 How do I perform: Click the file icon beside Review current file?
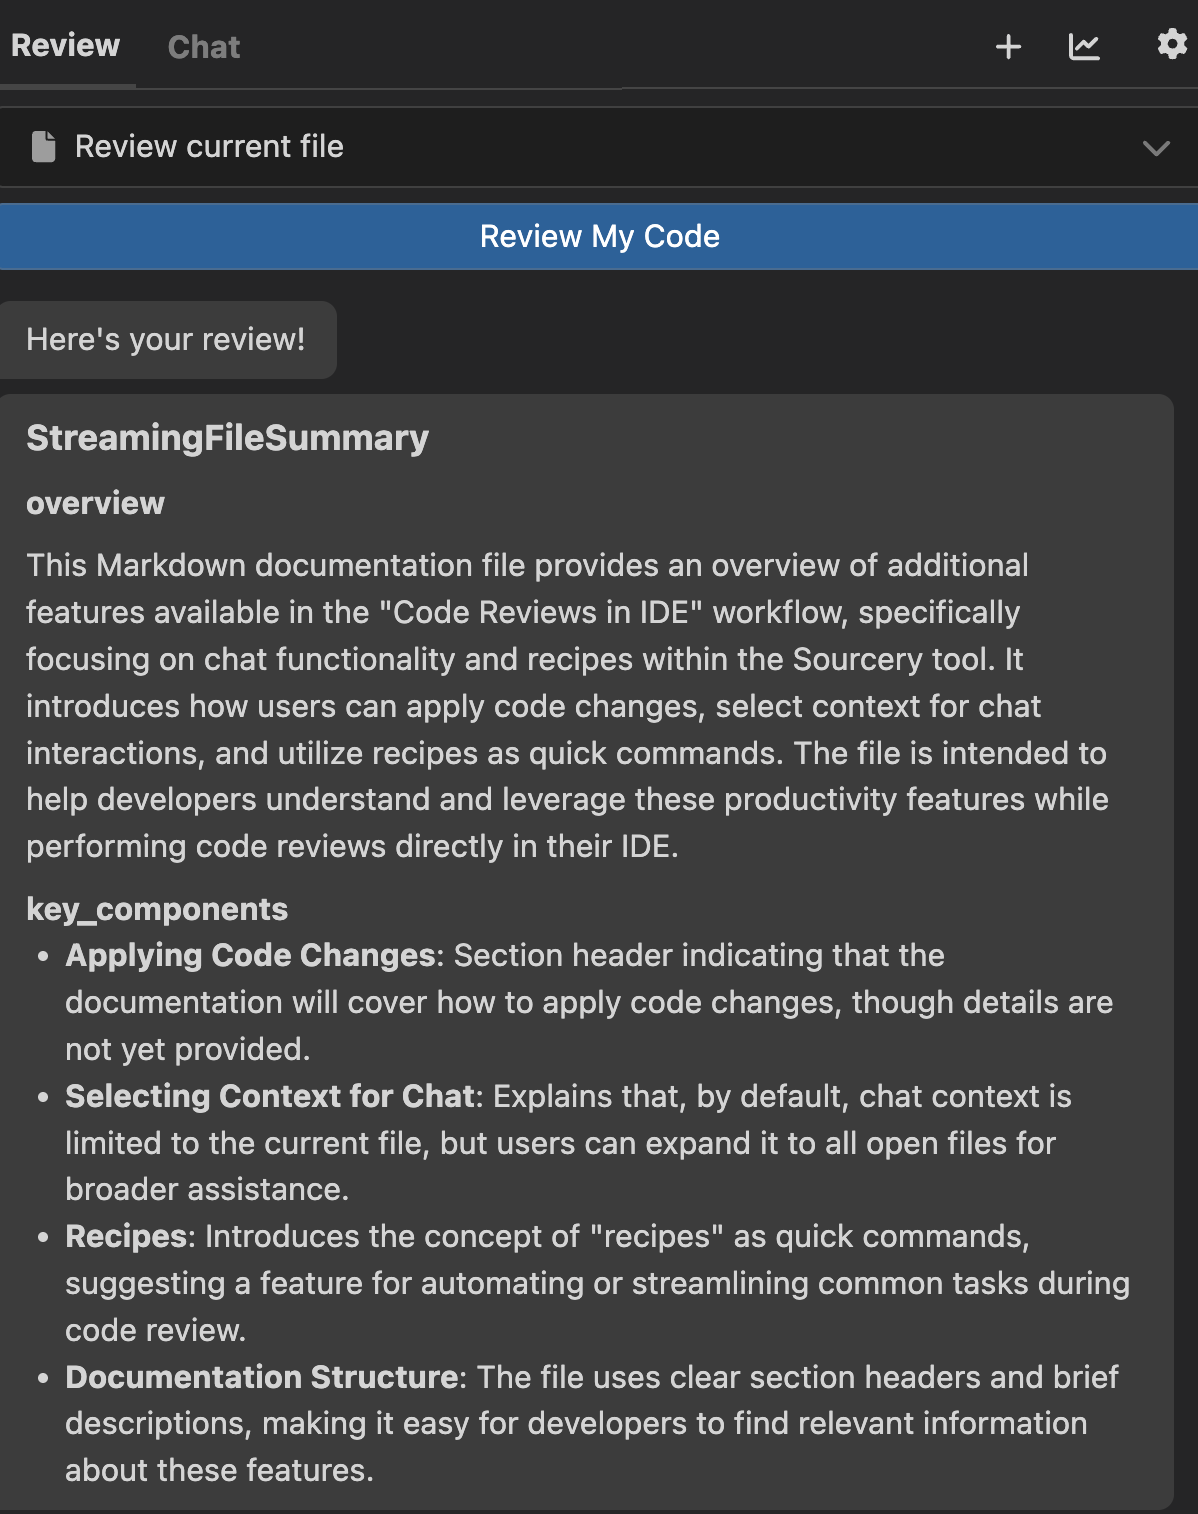44,147
